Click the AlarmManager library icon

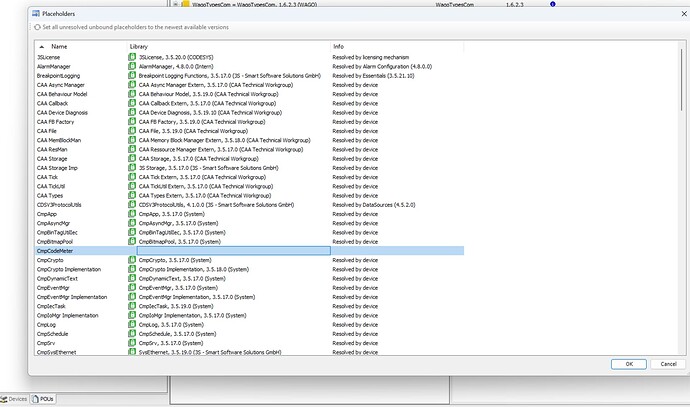132,66
